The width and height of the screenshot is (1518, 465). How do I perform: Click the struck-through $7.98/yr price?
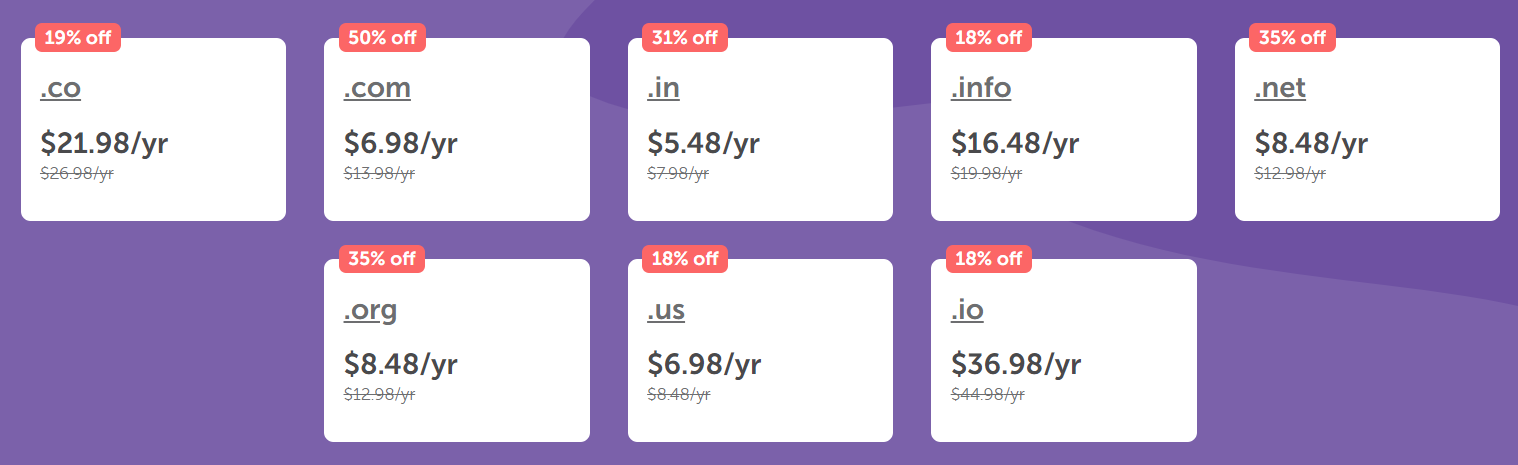[x=678, y=173]
